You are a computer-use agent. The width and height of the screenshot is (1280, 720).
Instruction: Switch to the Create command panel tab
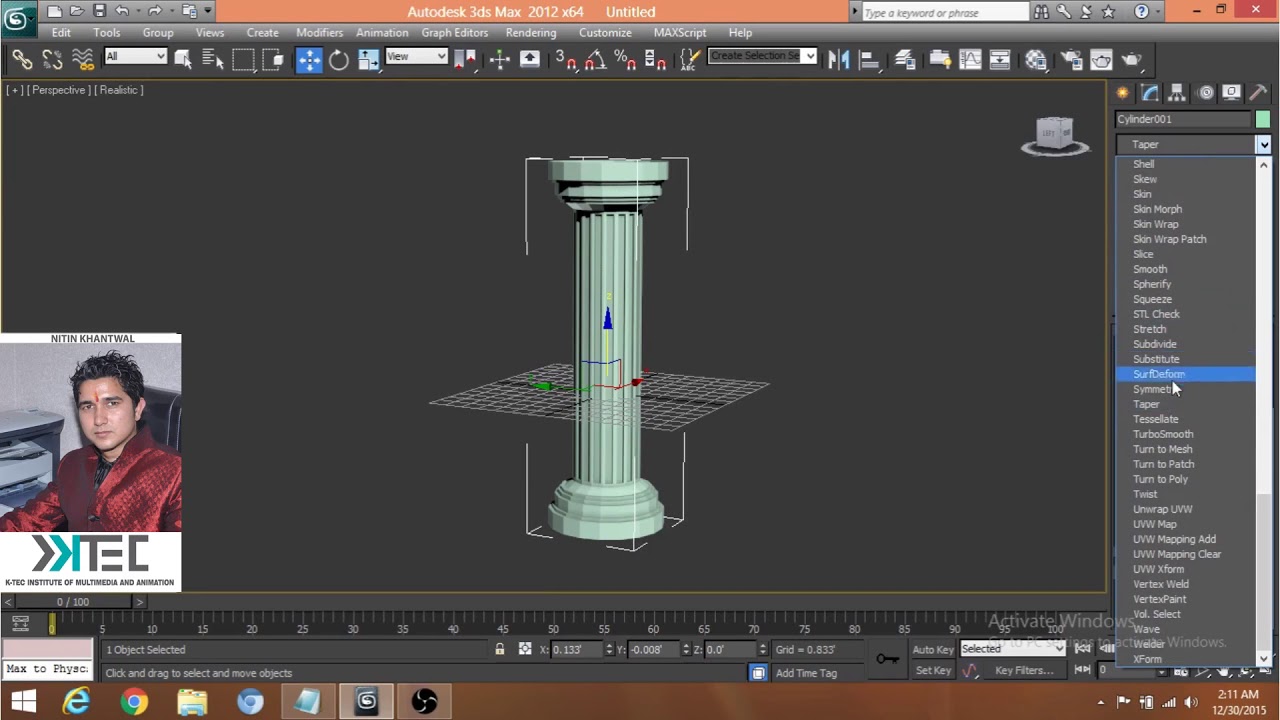1123,93
